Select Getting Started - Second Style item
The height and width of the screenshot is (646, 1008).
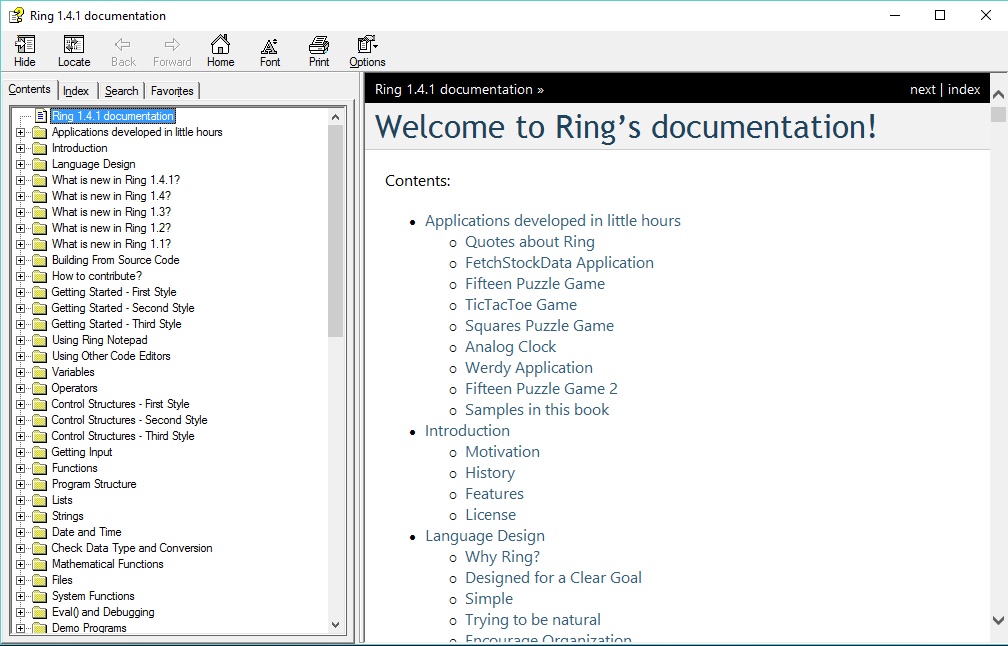tap(123, 309)
